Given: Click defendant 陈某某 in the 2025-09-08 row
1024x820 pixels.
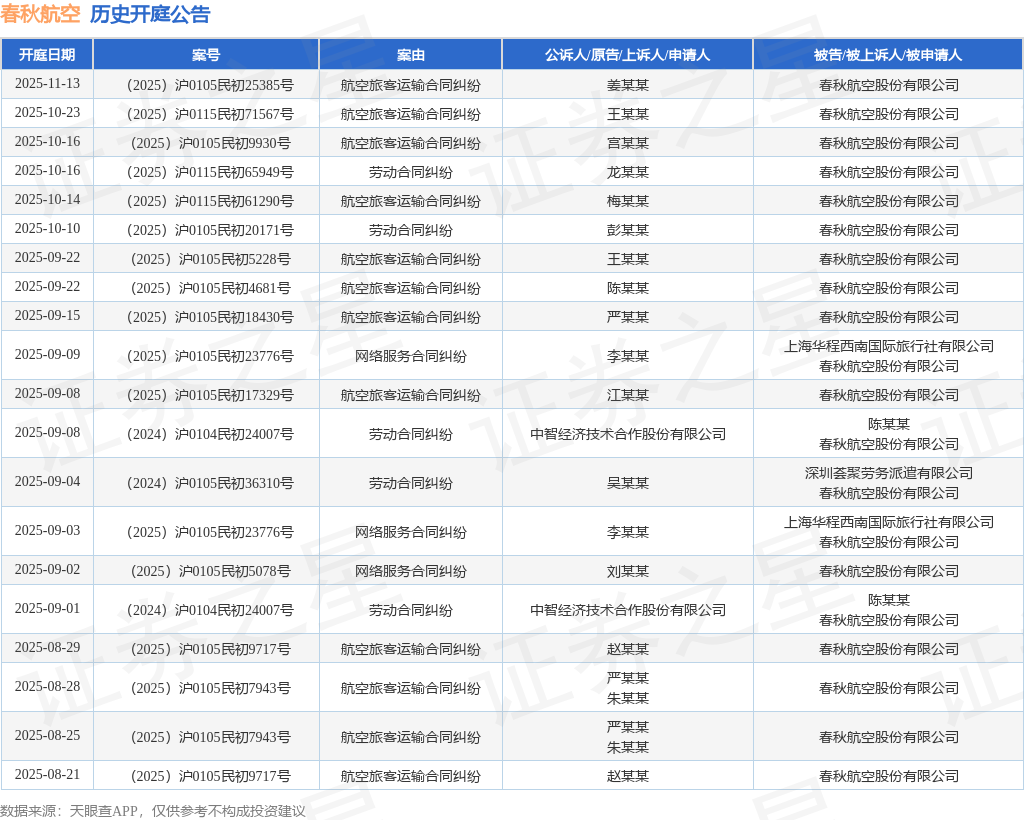Looking at the screenshot, I should tap(889, 424).
